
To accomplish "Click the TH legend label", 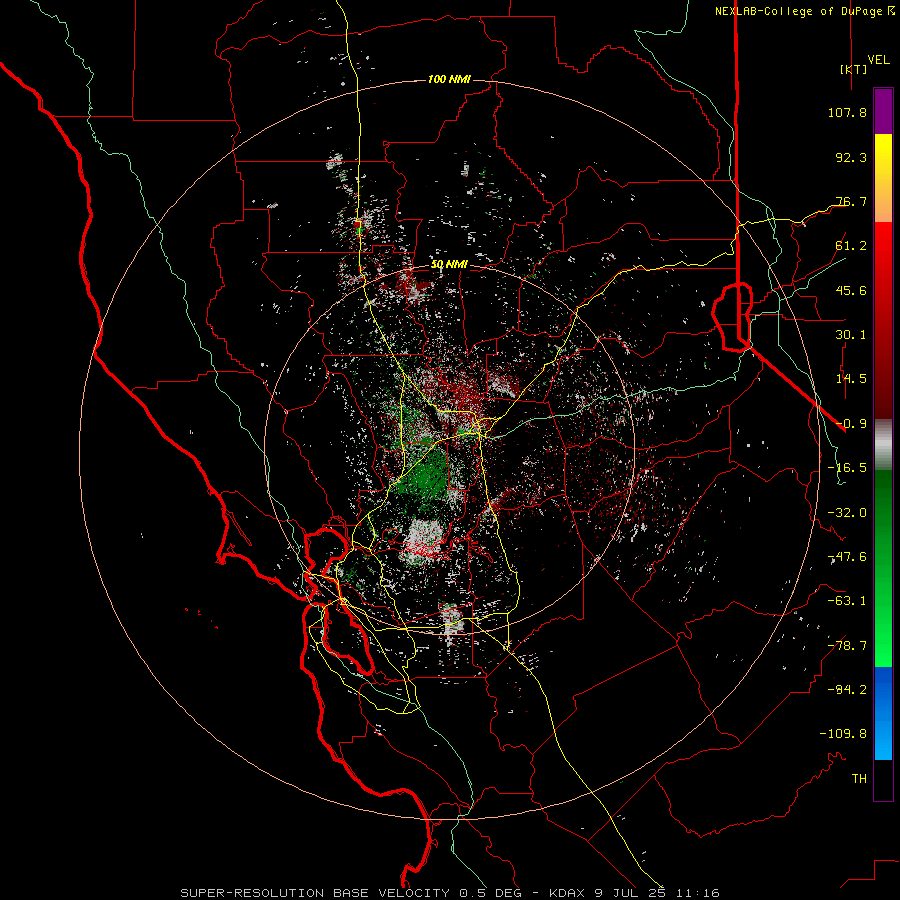I will point(859,779).
